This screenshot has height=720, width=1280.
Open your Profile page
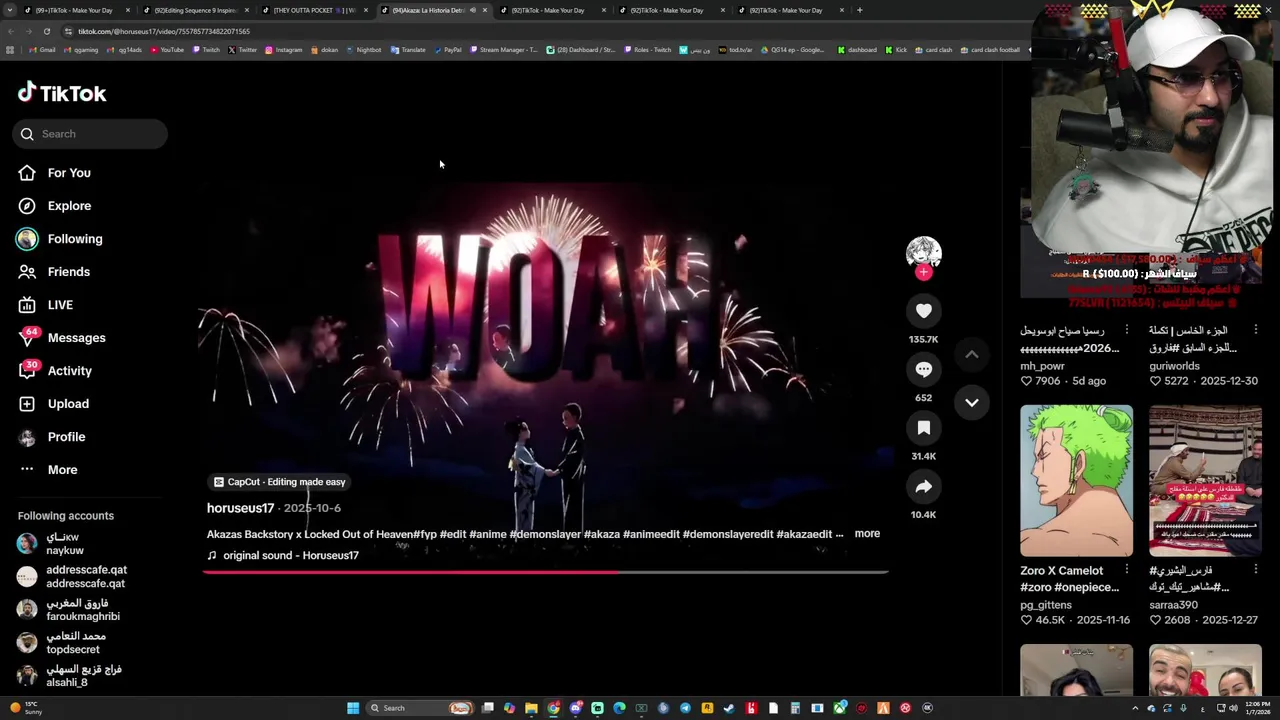coord(52,437)
